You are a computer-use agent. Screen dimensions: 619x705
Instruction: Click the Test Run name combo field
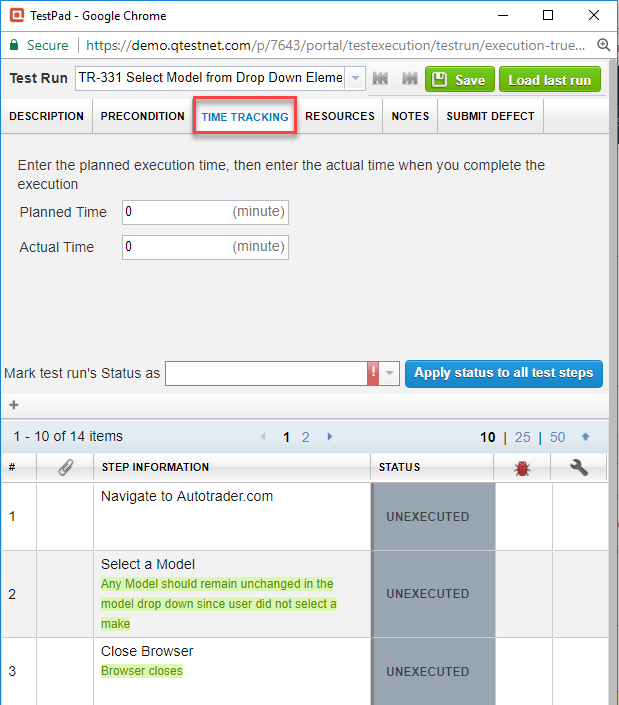[209, 78]
